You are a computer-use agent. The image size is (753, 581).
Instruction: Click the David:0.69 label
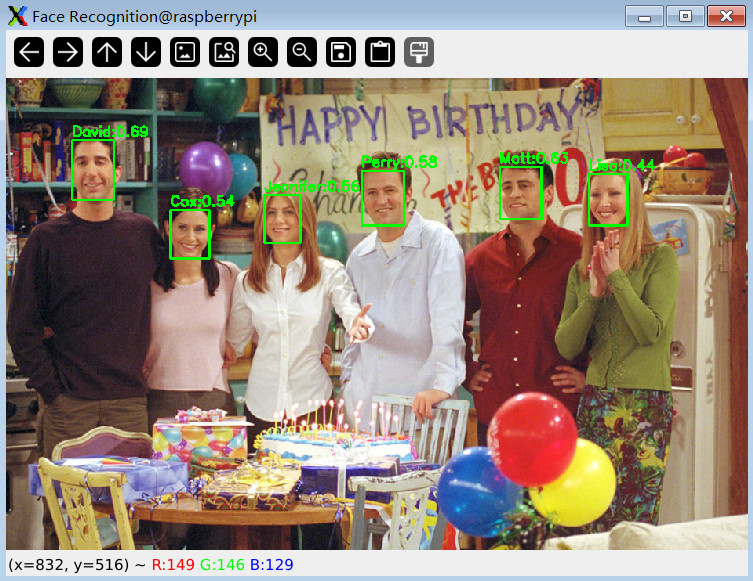[110, 132]
